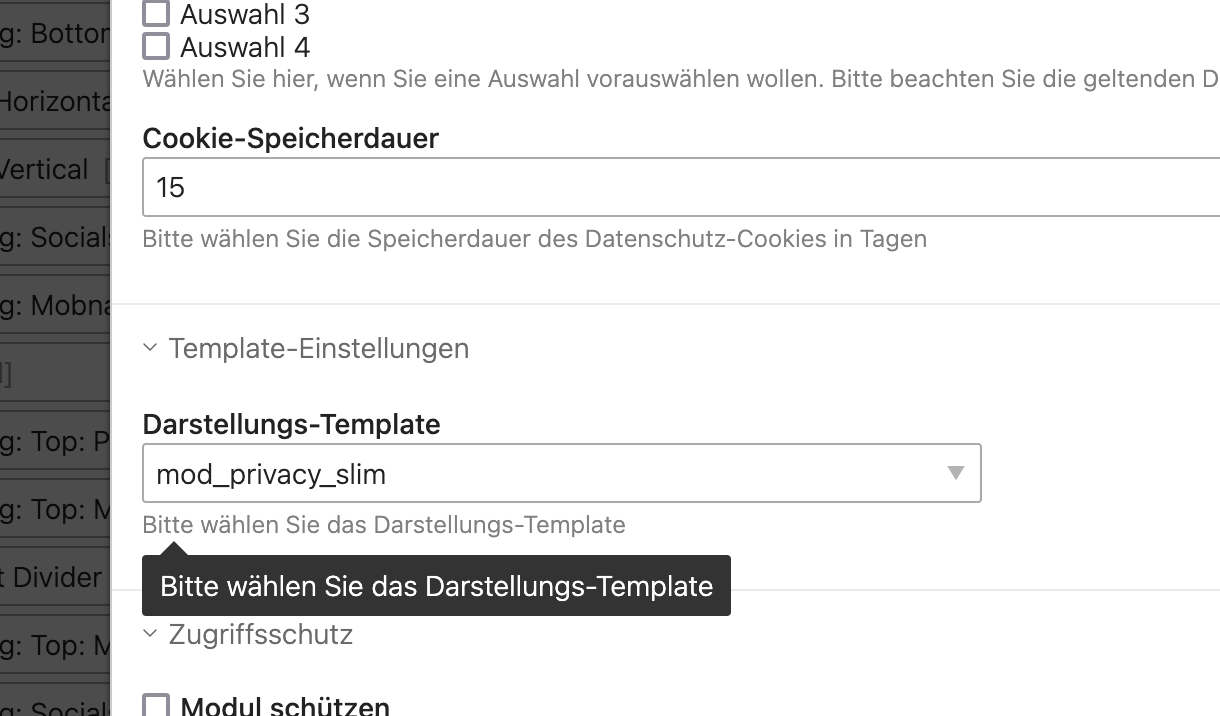
Task: Tick the Auswahl 4 checkbox
Action: (x=156, y=47)
